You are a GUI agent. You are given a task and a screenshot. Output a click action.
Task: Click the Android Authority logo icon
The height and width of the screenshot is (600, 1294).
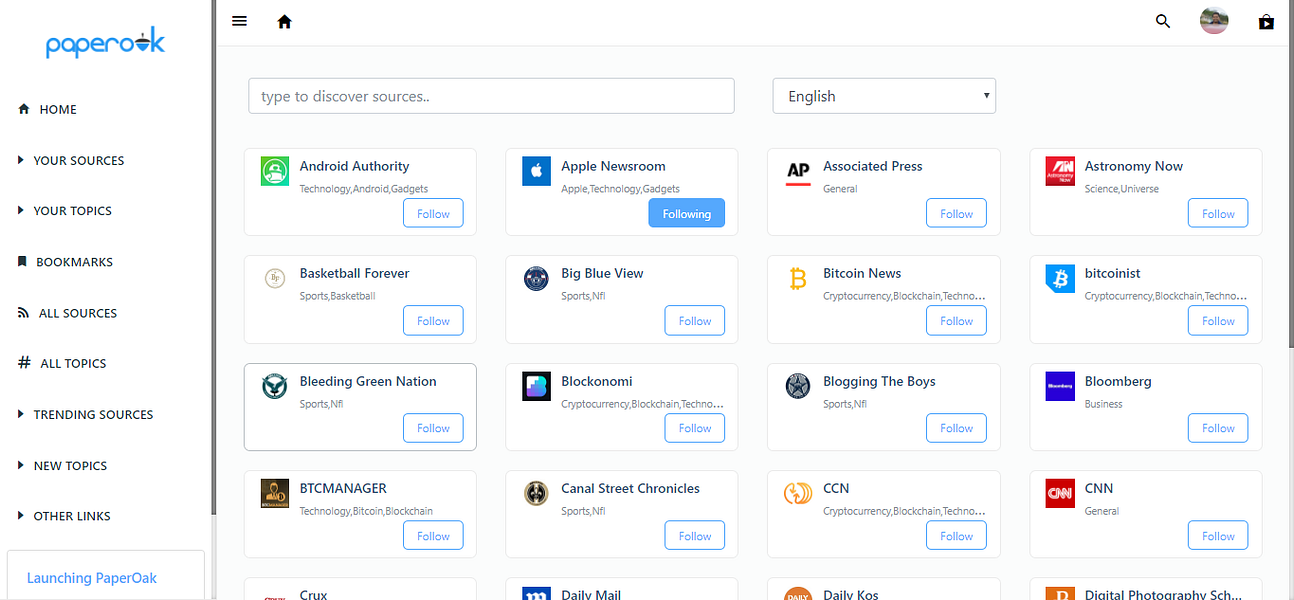point(274,171)
